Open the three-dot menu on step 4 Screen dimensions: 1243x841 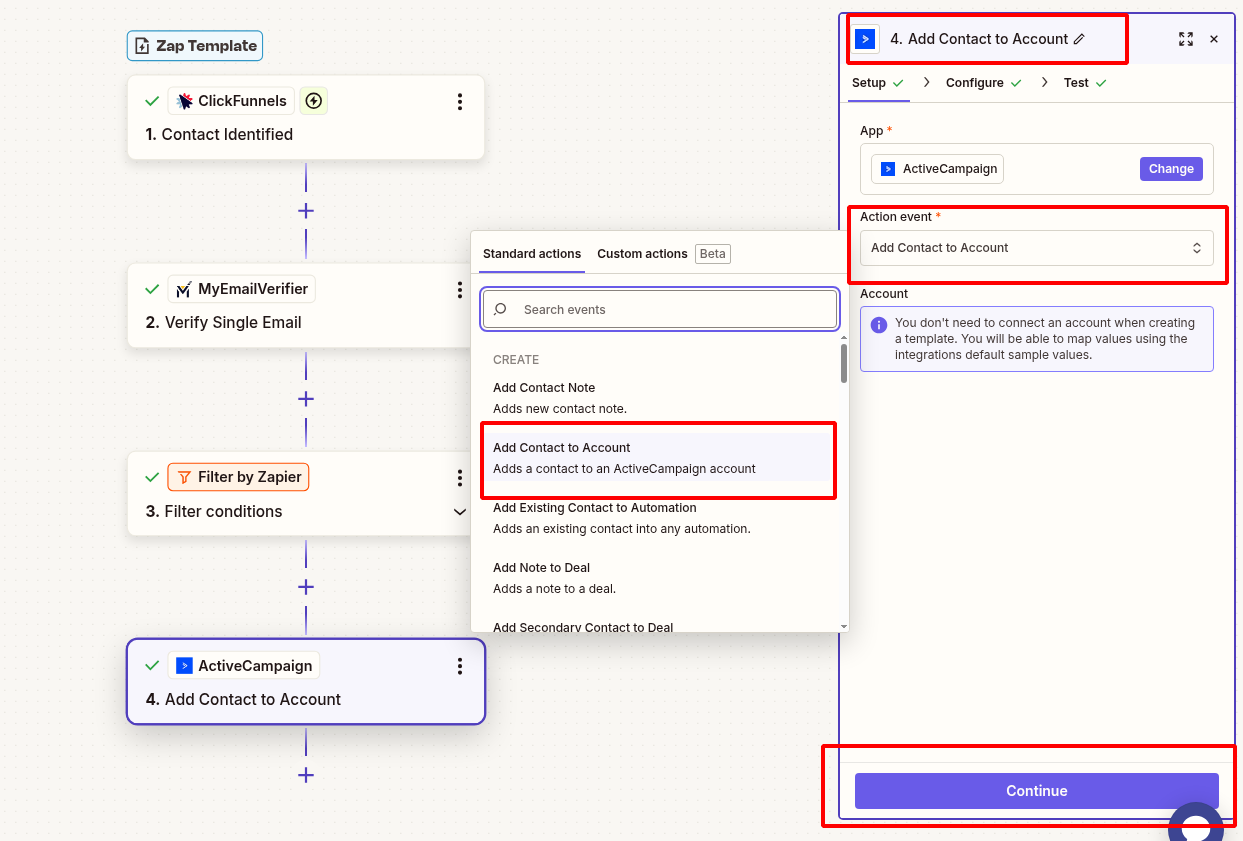(459, 665)
